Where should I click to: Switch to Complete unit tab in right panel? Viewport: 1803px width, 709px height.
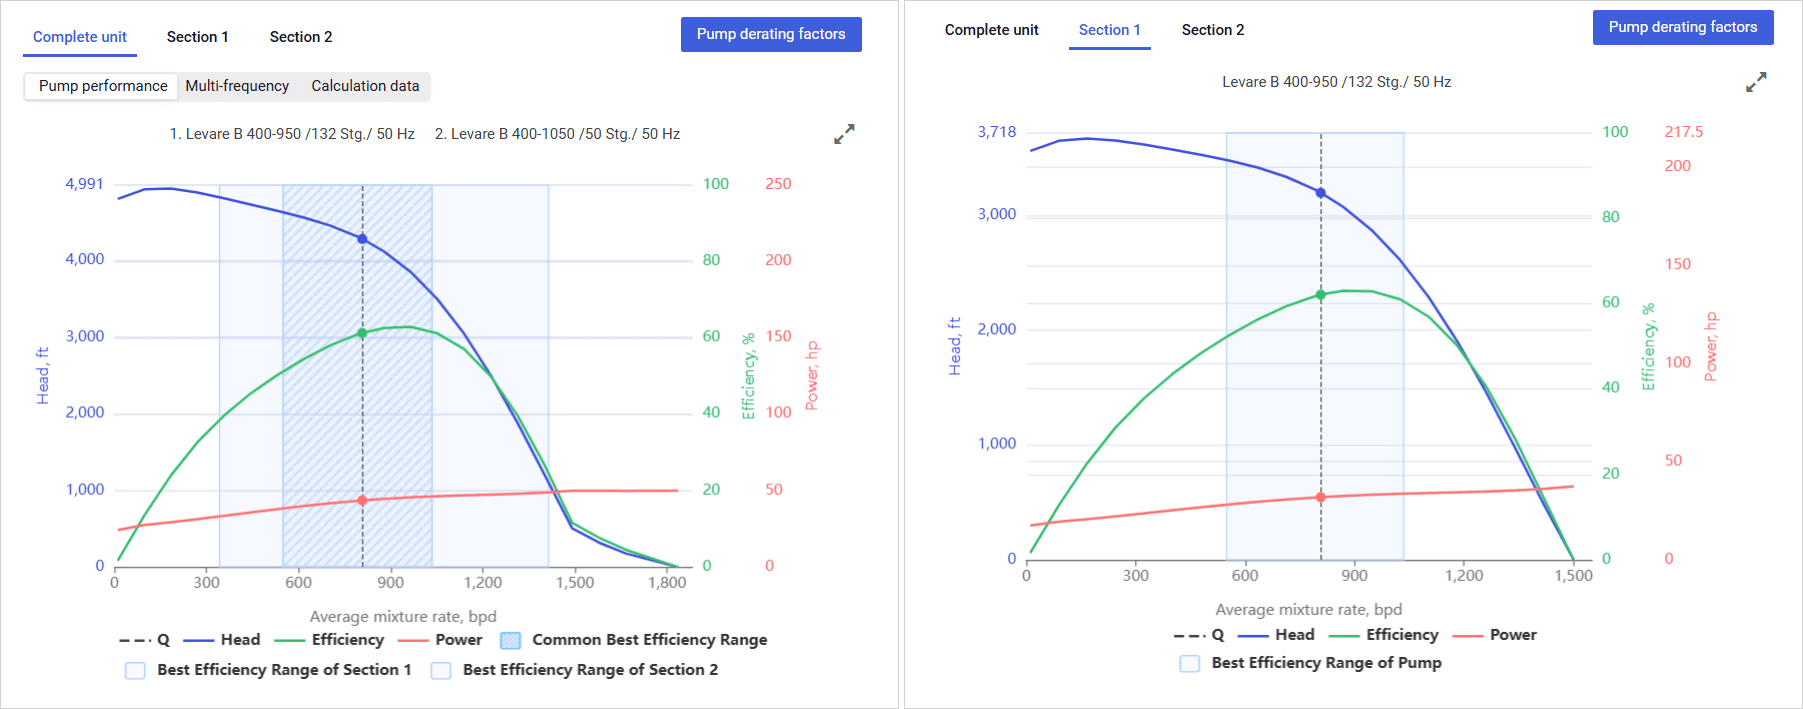tap(991, 30)
